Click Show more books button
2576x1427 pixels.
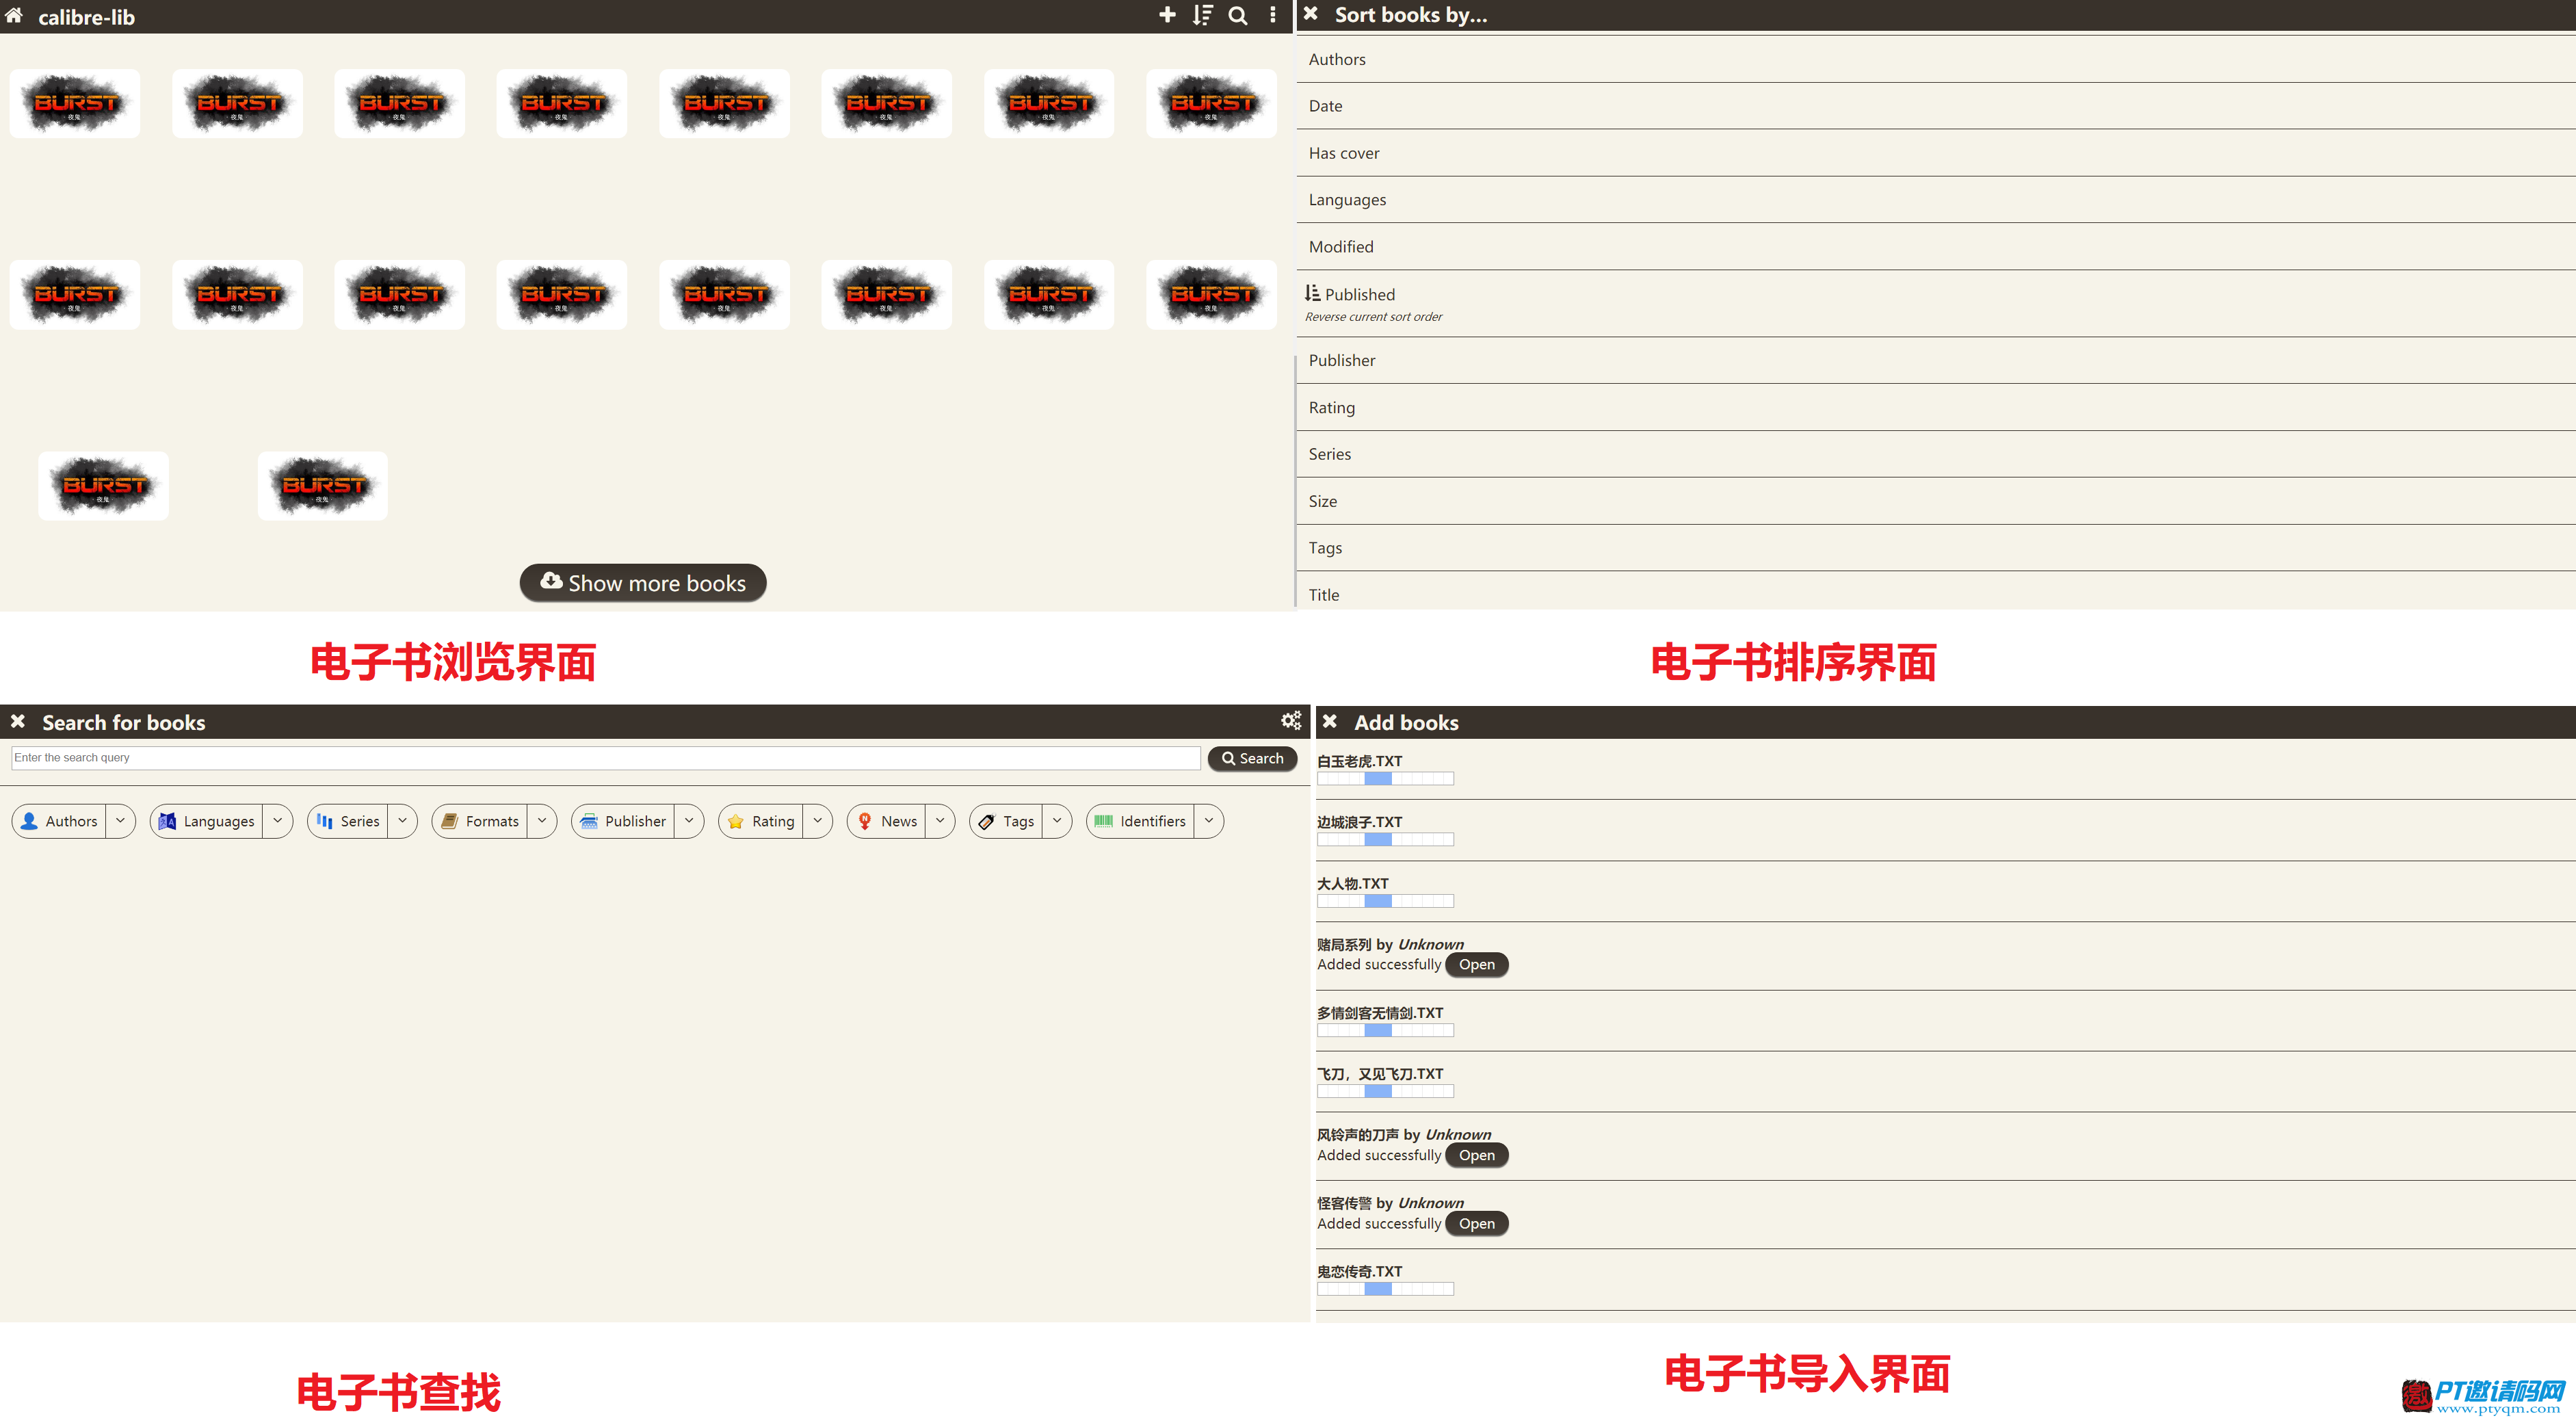coord(643,583)
